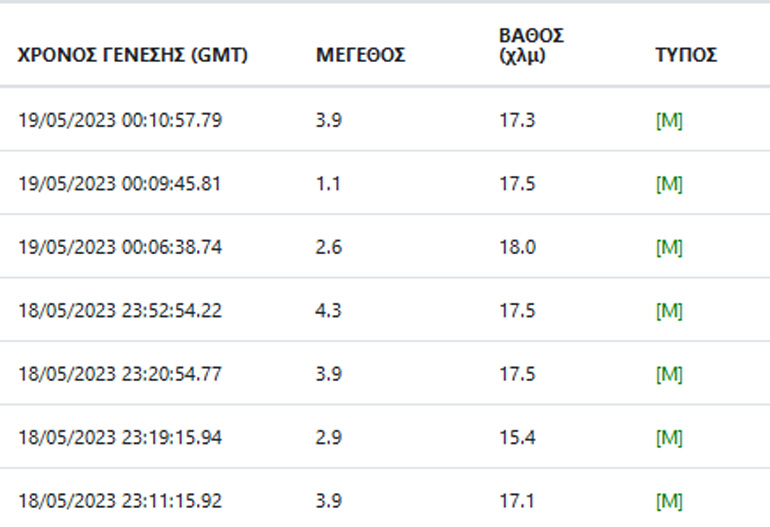770x527 pixels.
Task: Select the depth value 18.0
Action: click(x=517, y=247)
